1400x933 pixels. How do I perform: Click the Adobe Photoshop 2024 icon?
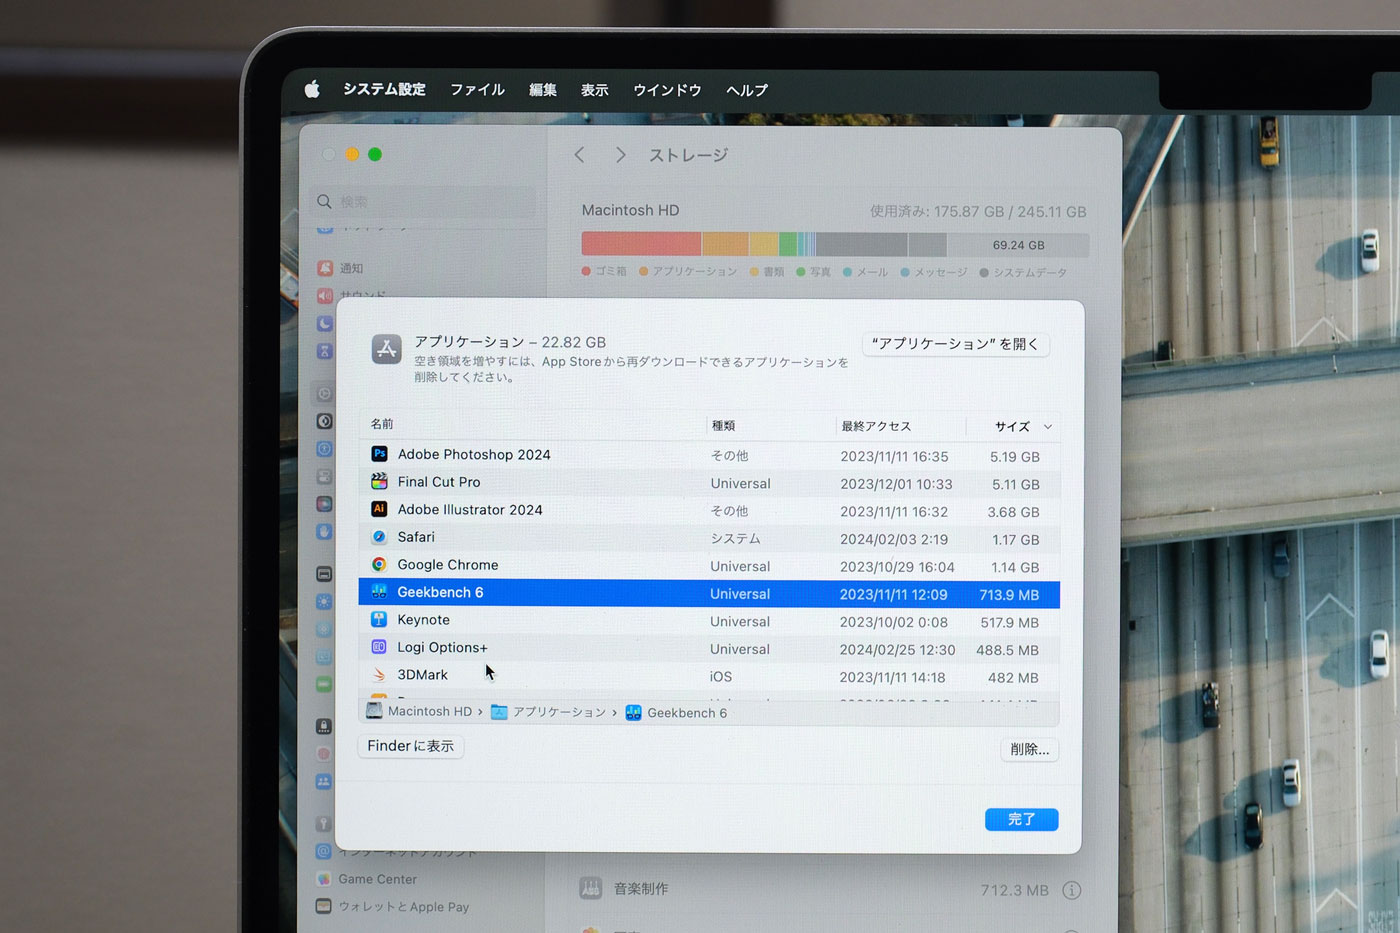click(379, 454)
